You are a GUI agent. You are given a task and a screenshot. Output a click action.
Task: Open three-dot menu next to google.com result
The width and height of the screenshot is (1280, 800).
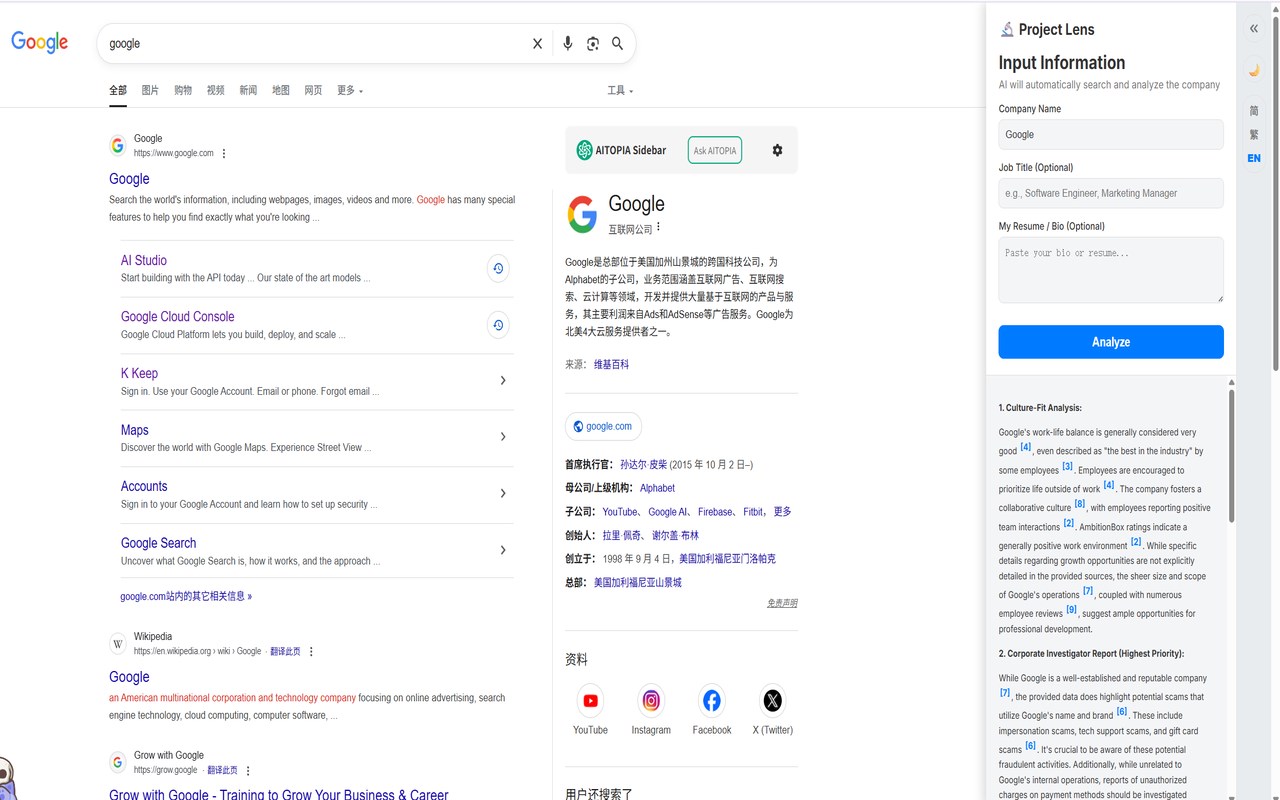pos(224,153)
